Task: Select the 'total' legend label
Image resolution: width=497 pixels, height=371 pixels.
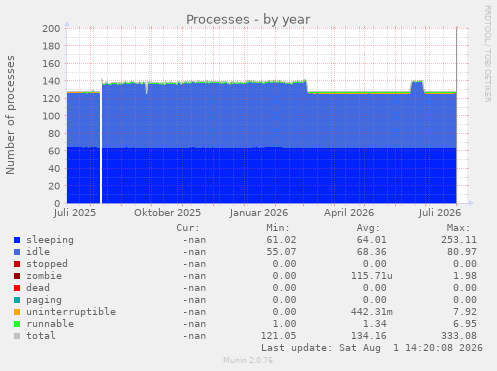Action: [41, 336]
